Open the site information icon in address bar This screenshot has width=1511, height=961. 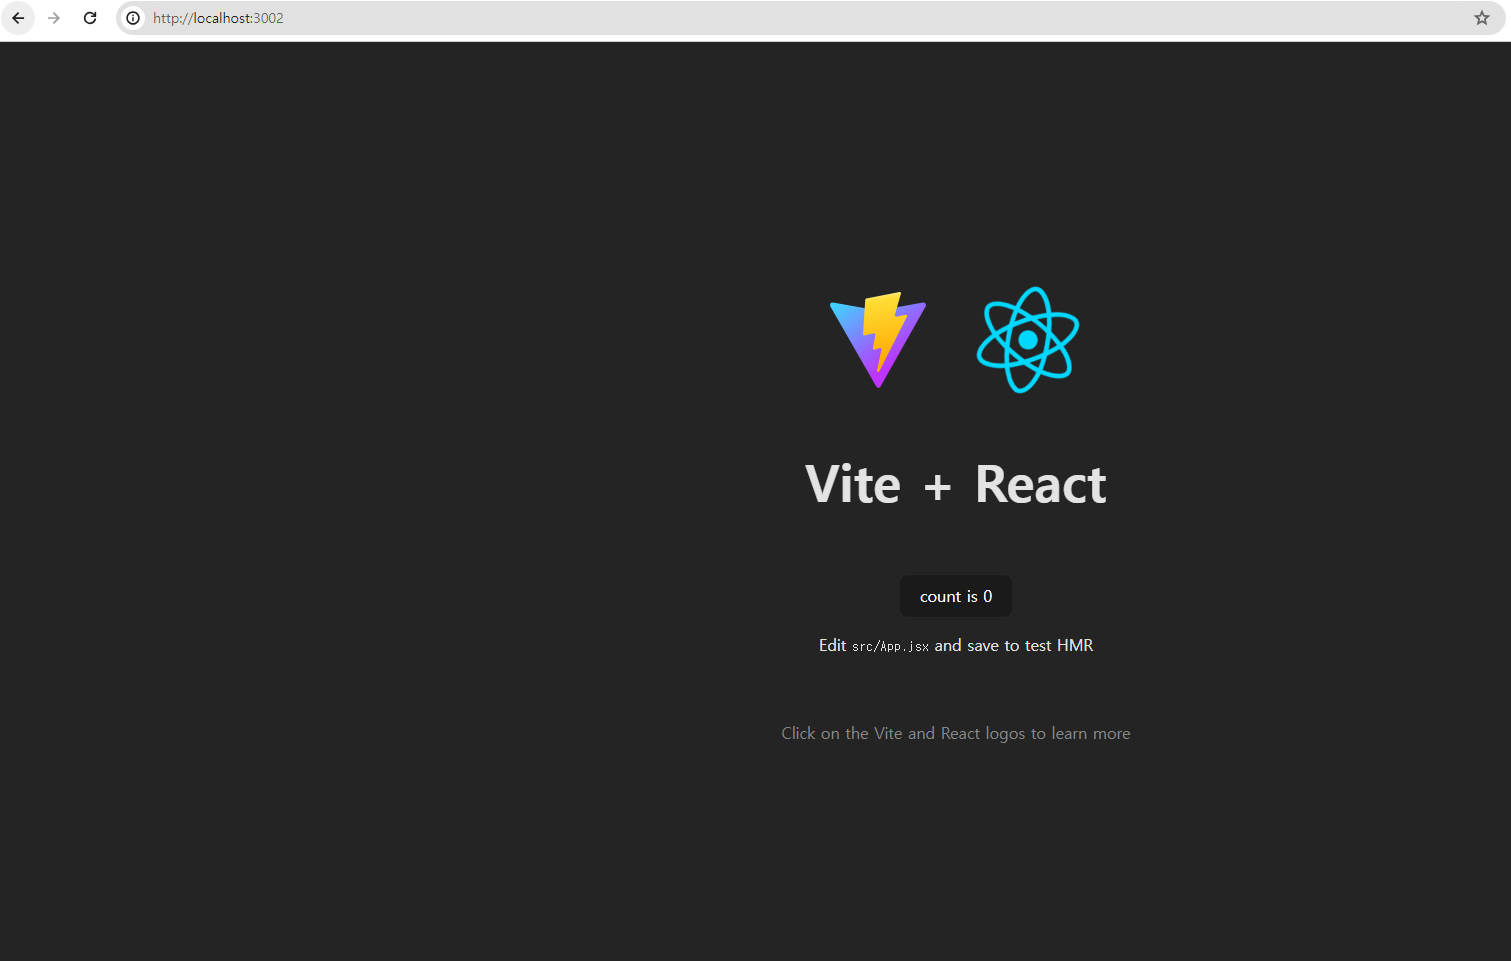(x=133, y=18)
